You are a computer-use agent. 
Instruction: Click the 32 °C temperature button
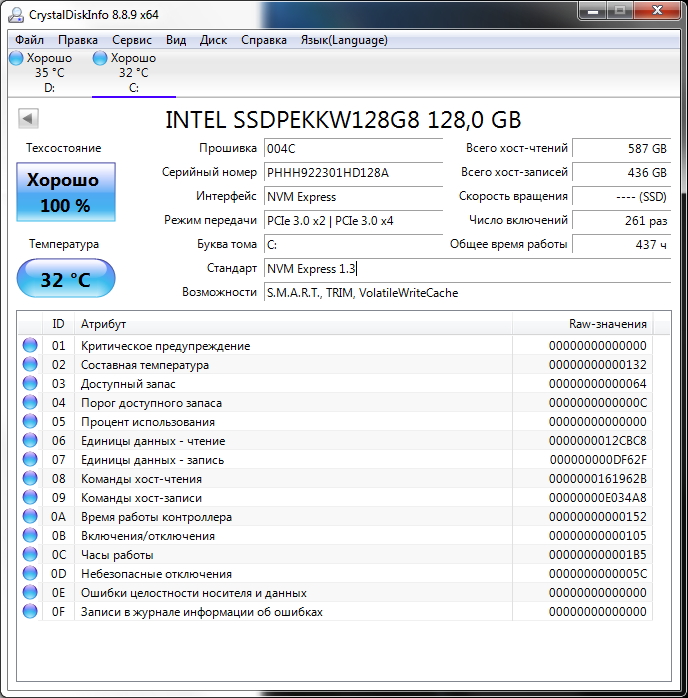(x=66, y=279)
